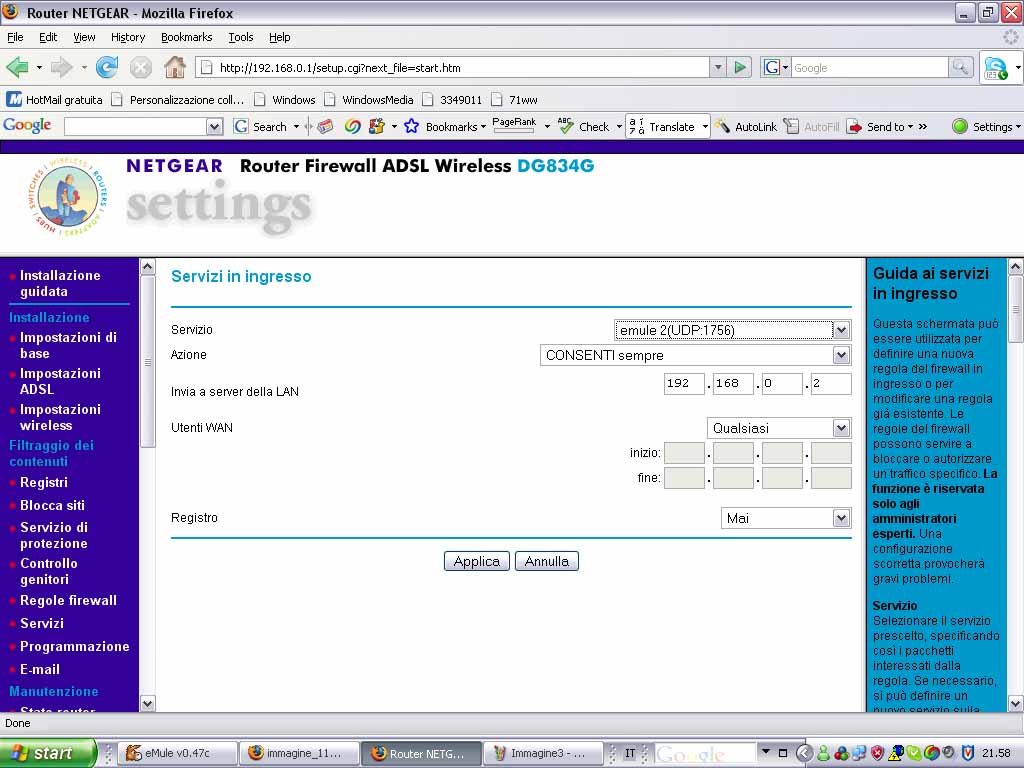Image resolution: width=1024 pixels, height=768 pixels.
Task: Click the sidebar menu scrollbar down arrow
Action: coord(148,703)
